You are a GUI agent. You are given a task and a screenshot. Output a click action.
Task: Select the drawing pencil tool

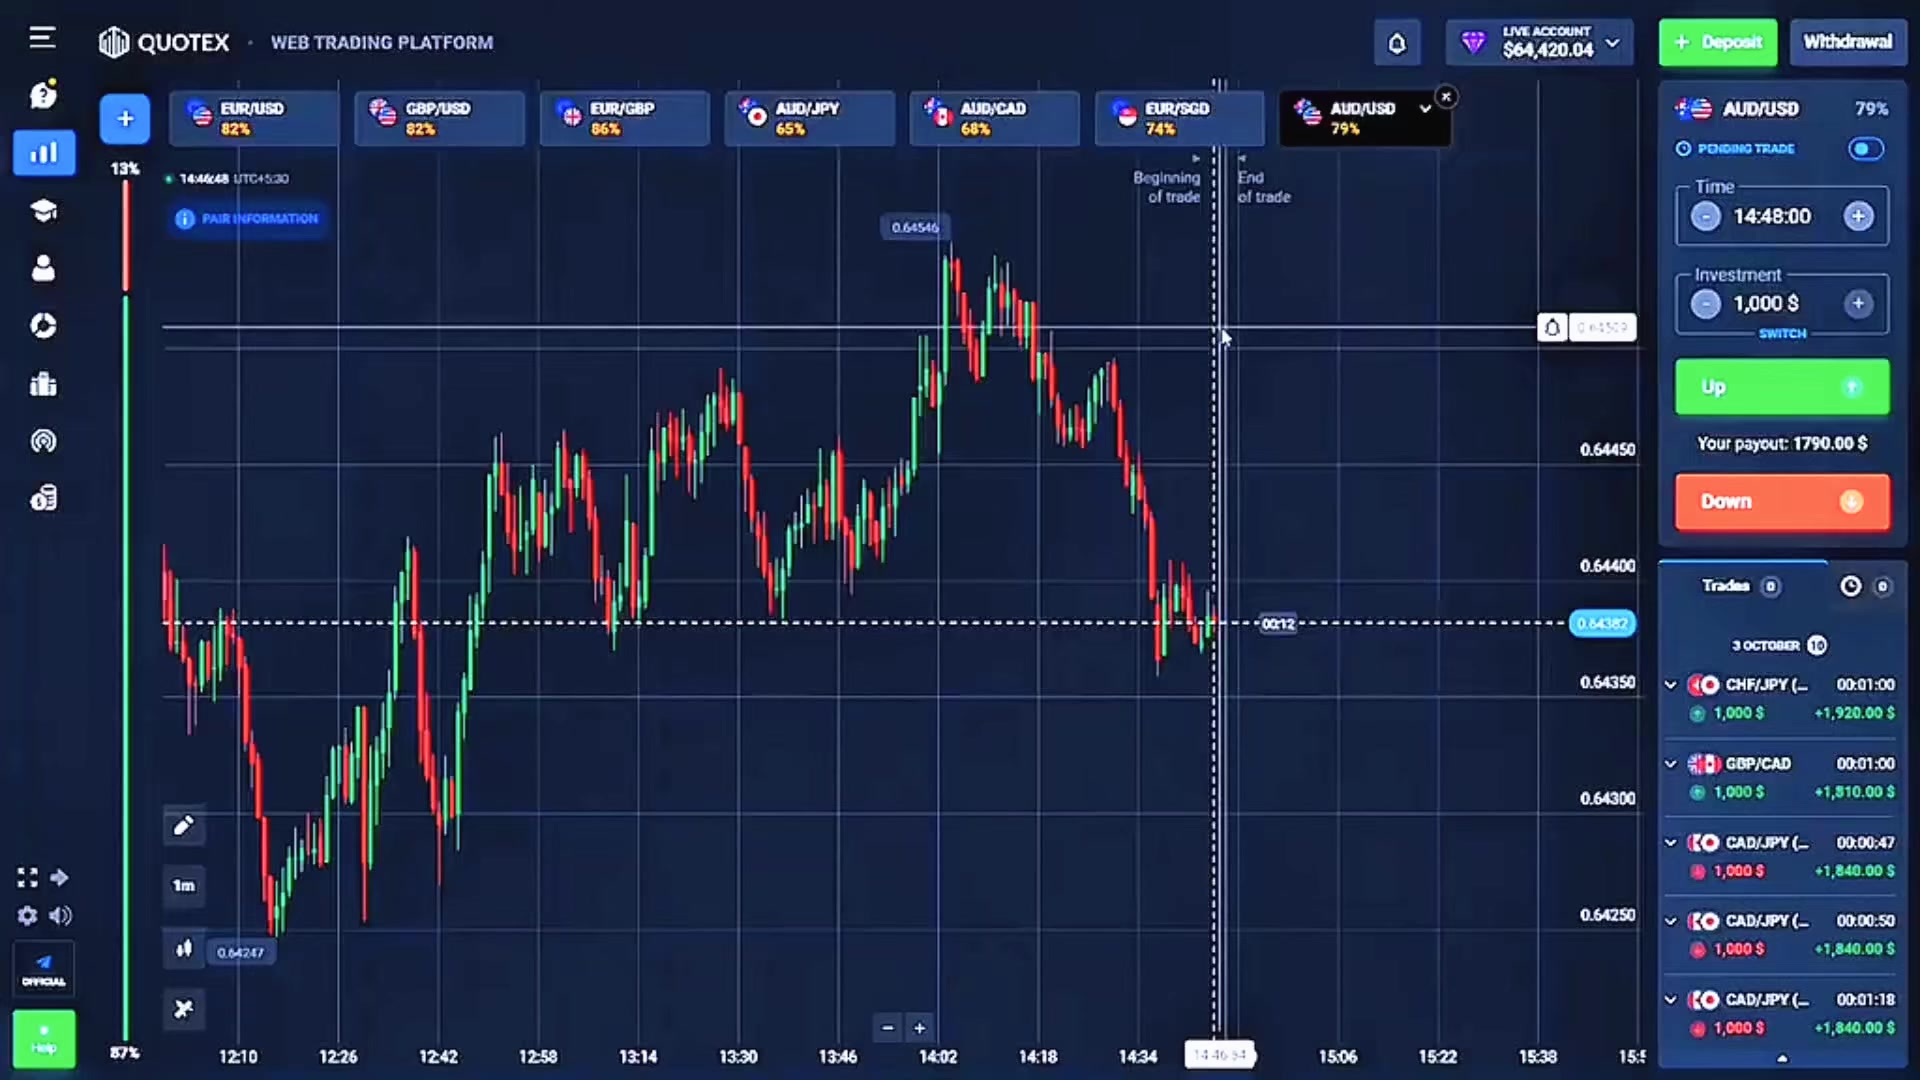(184, 826)
